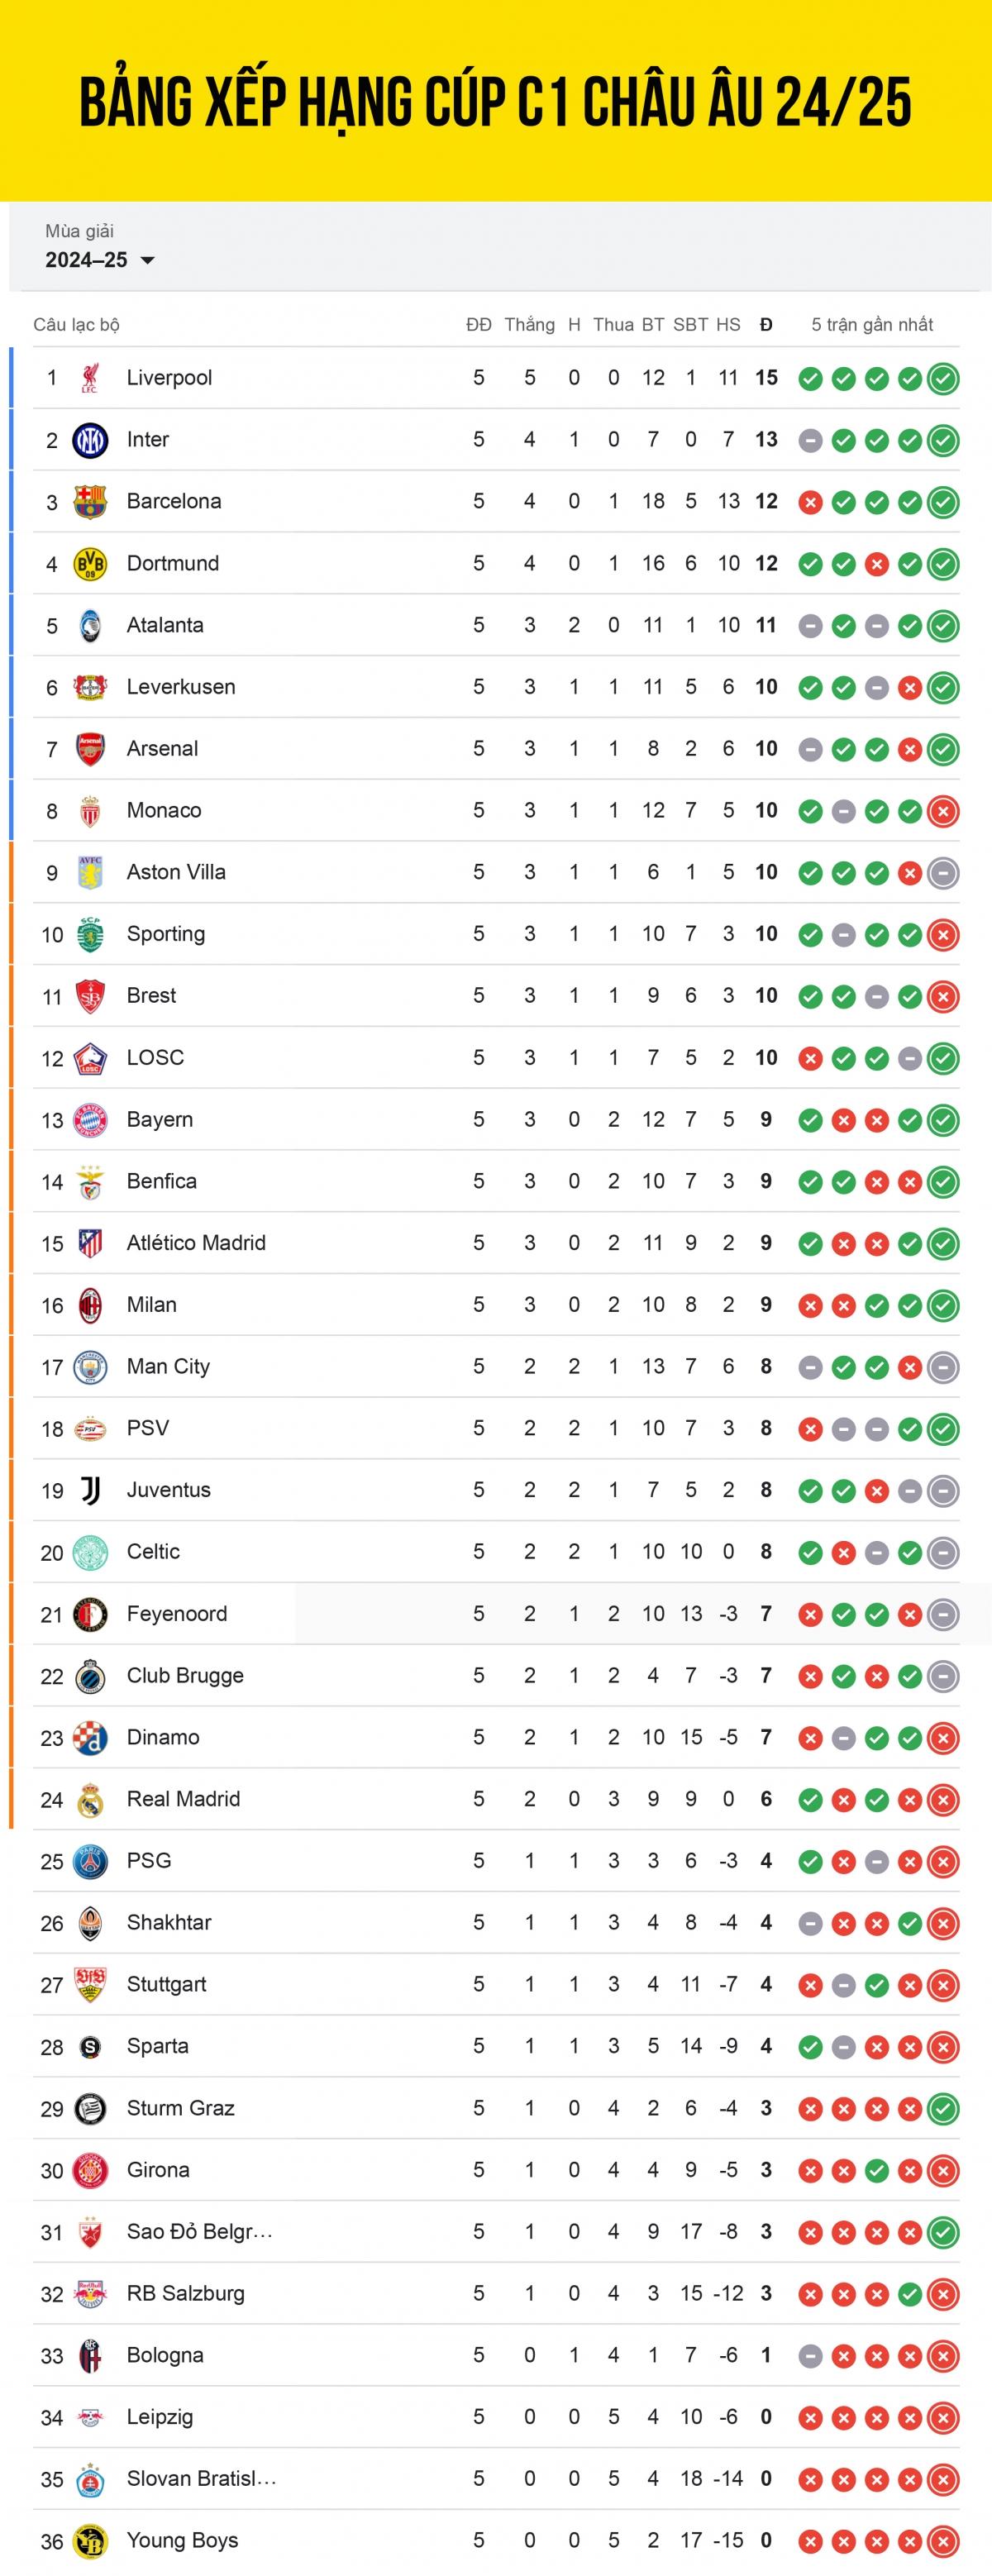Select the Feyenoord table row
The width and height of the screenshot is (992, 2576).
pos(496,1614)
